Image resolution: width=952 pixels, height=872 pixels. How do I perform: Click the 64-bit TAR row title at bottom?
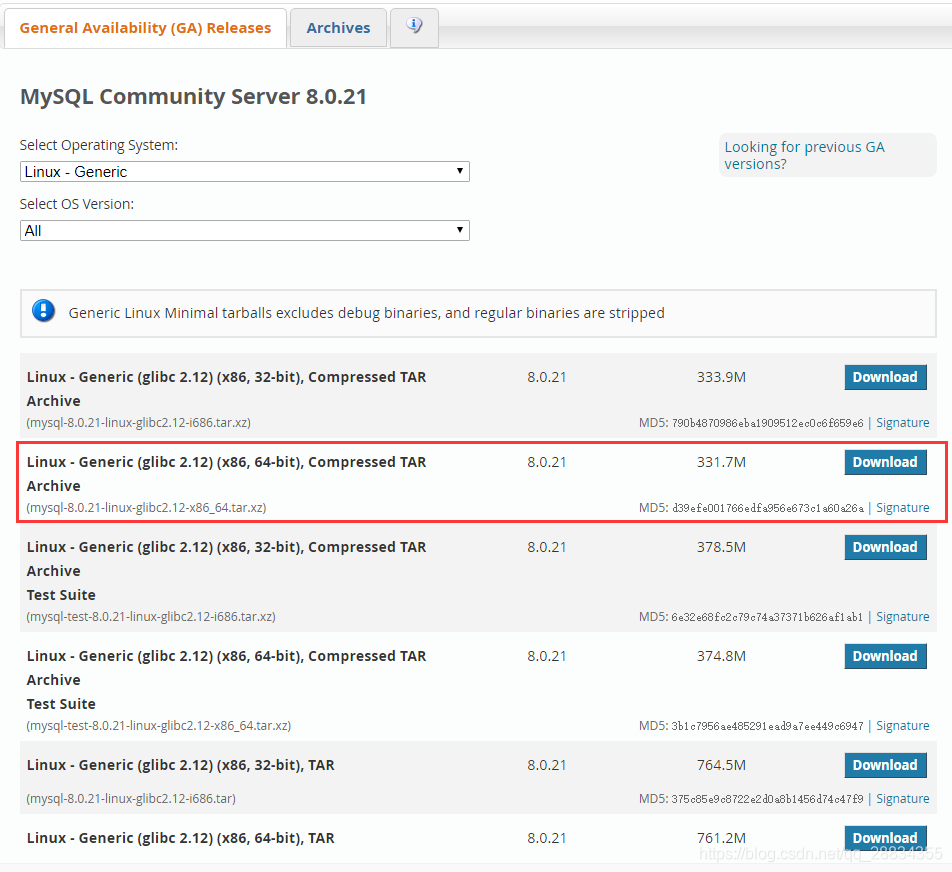pyautogui.click(x=180, y=838)
